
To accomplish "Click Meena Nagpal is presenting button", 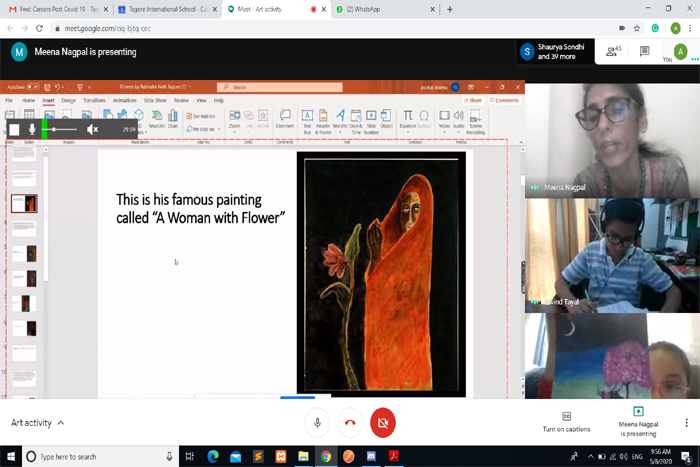I will pyautogui.click(x=638, y=422).
